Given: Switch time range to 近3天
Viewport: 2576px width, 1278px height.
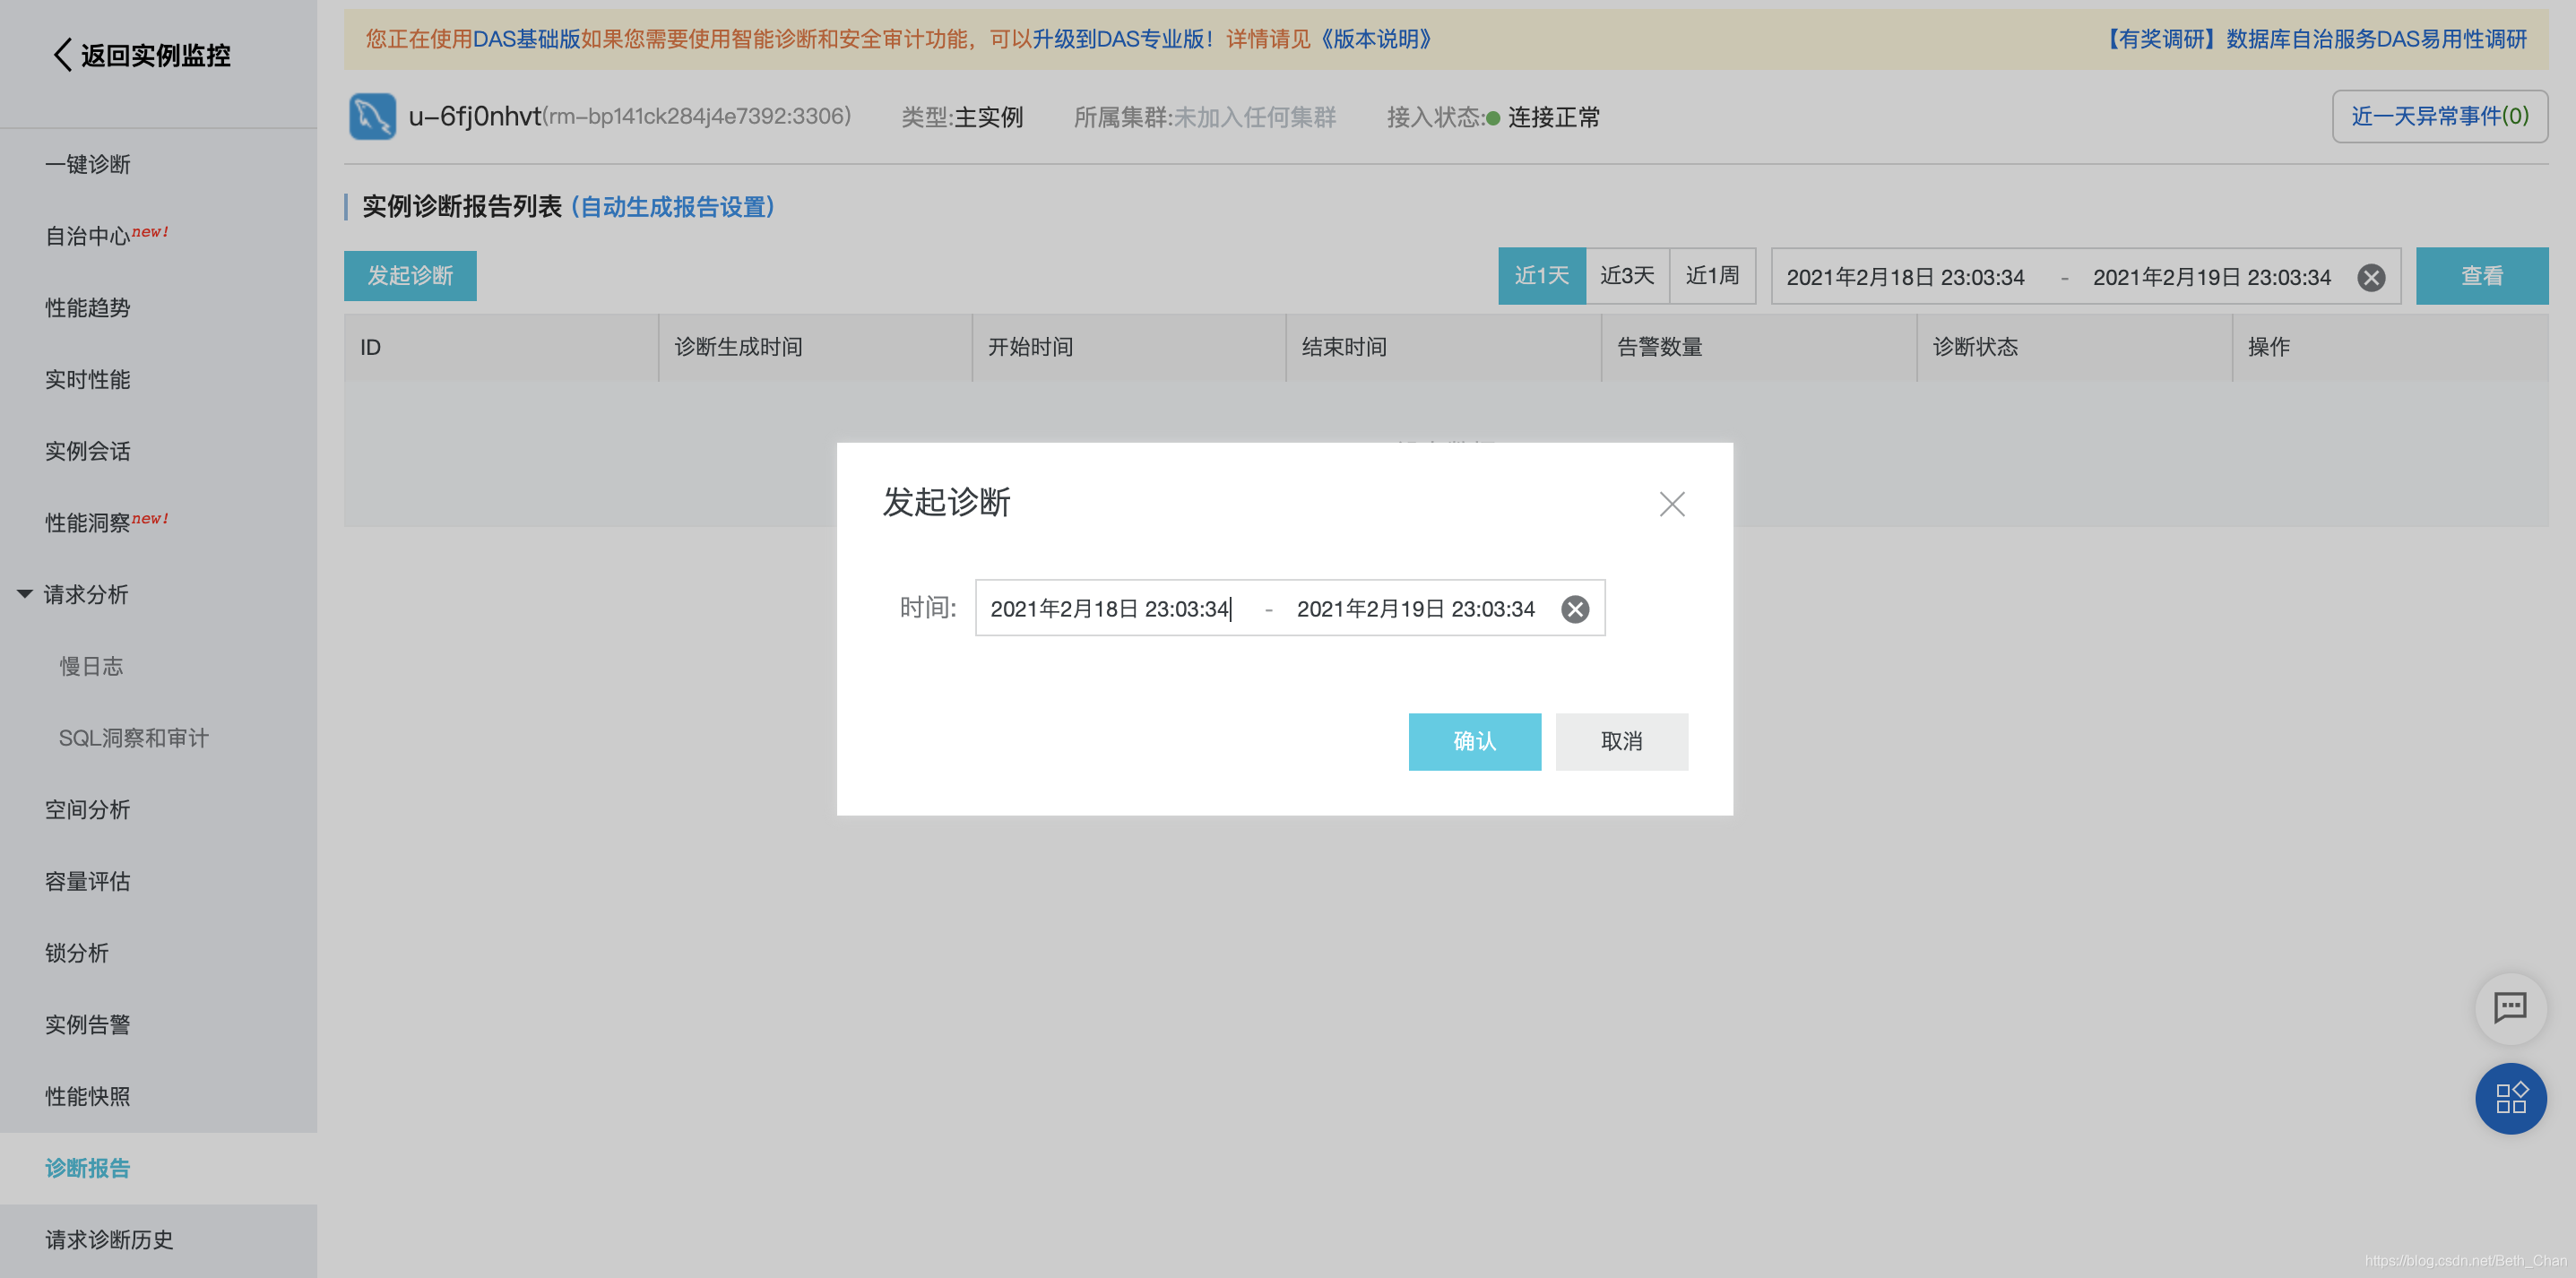Looking at the screenshot, I should coord(1626,276).
